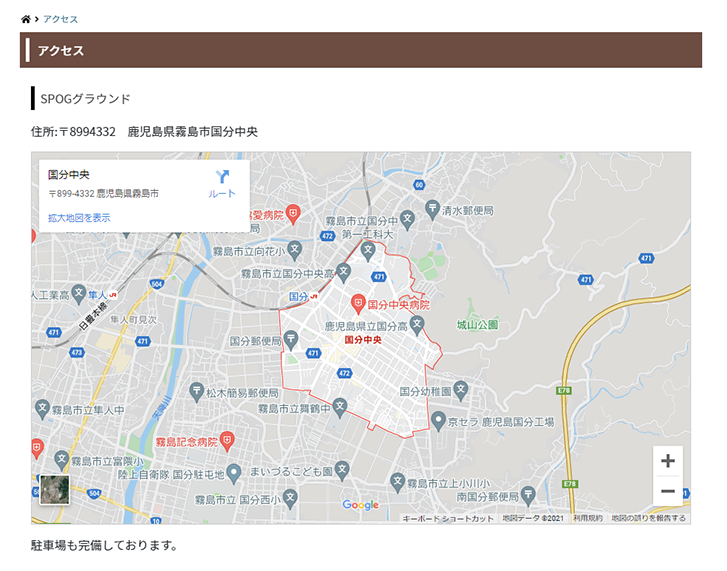Screen dimensions: 727x571
Task: Zoom in the map with plus button
Action: tap(668, 461)
